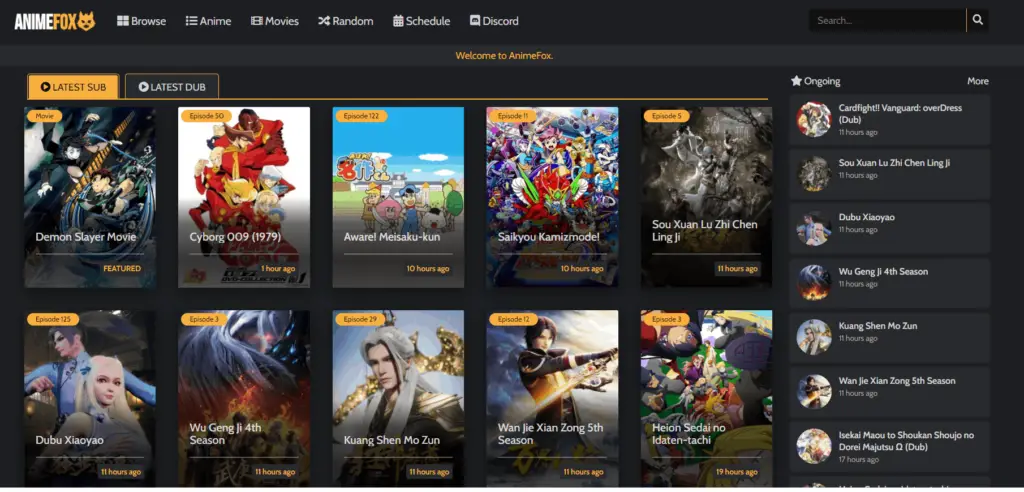Click the Episode 50 badge

(206, 116)
